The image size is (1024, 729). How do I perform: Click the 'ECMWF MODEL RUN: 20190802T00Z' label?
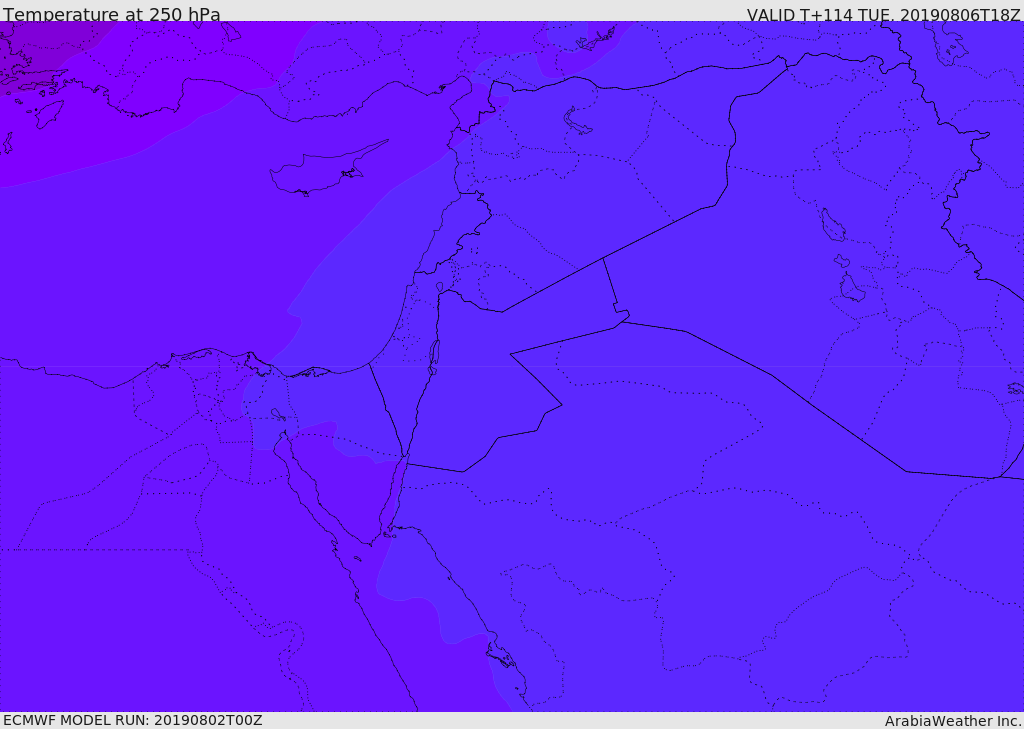(x=133, y=720)
